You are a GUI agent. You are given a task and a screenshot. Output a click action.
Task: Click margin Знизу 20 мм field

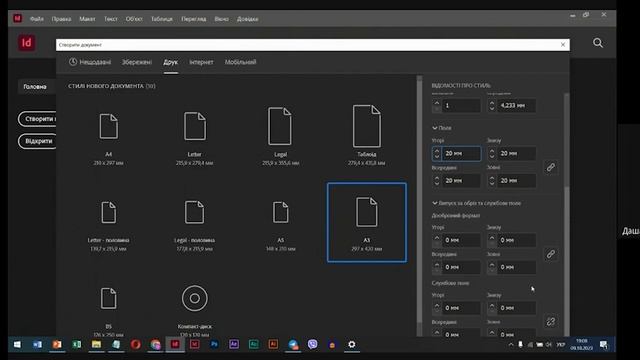(516, 153)
